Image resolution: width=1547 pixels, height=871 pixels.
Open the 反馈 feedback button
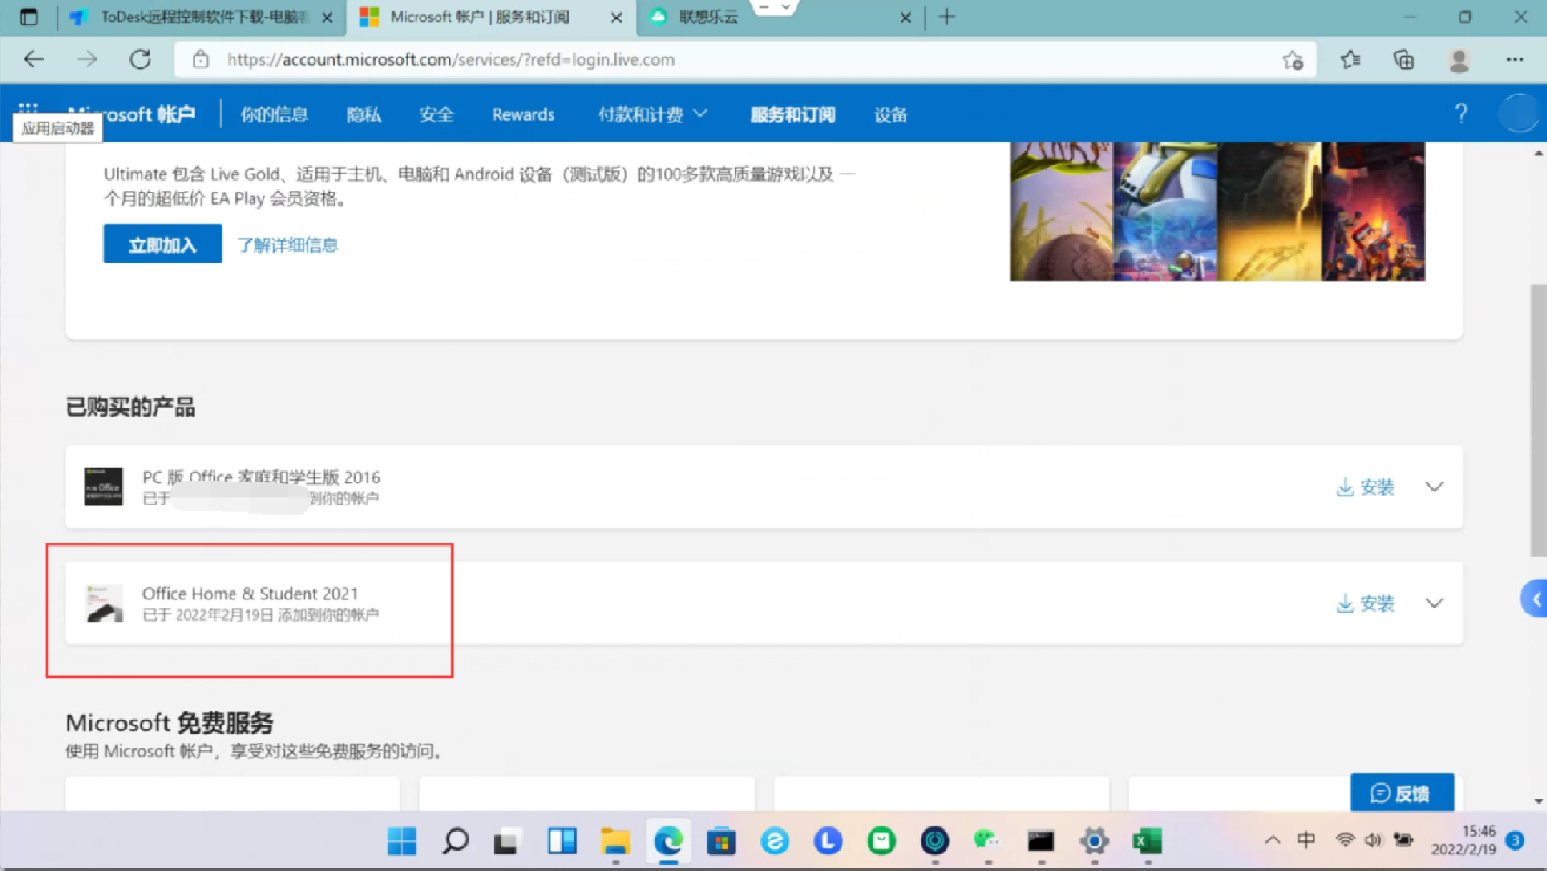[1401, 793]
